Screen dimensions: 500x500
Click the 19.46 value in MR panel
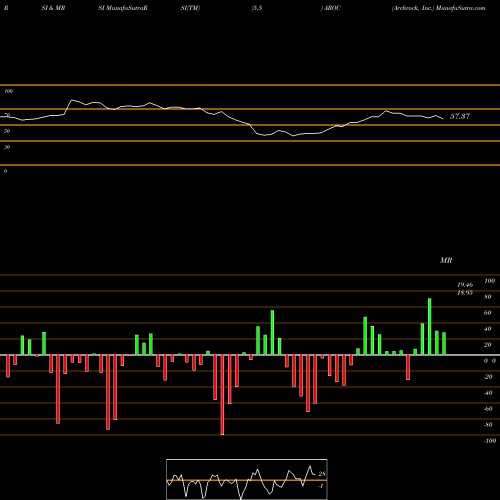pos(465,285)
